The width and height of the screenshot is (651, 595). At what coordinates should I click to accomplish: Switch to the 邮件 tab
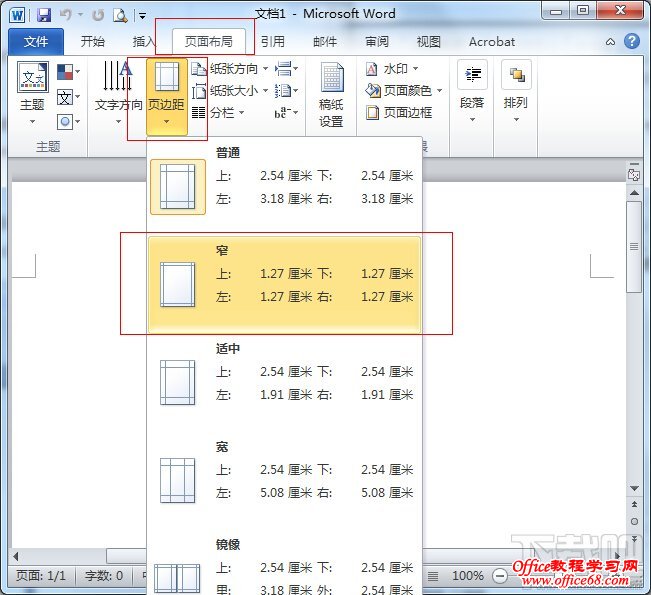(325, 42)
